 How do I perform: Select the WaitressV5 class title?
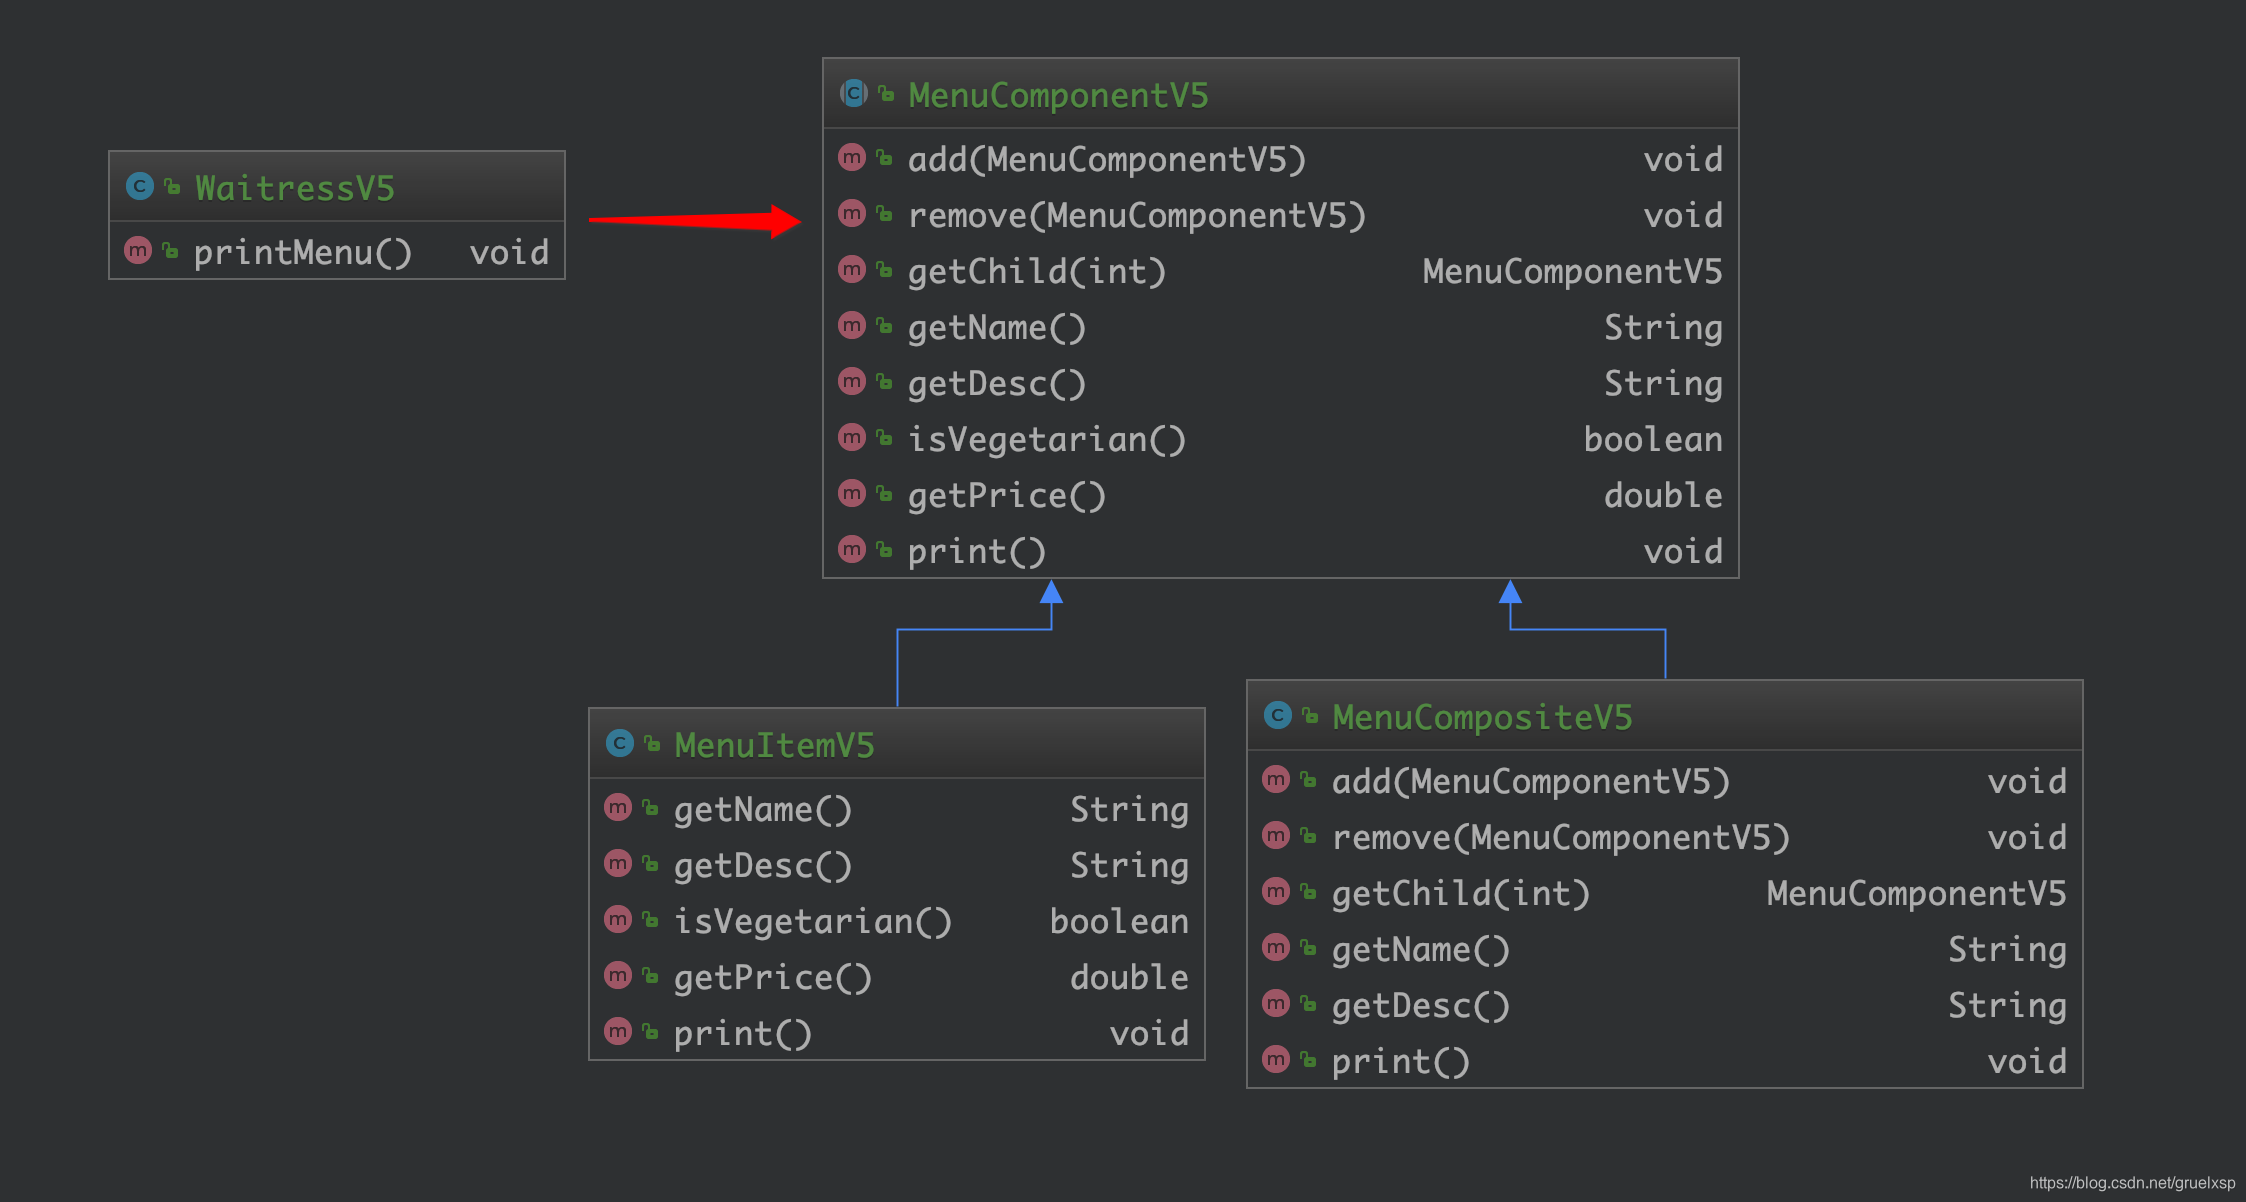click(x=295, y=188)
